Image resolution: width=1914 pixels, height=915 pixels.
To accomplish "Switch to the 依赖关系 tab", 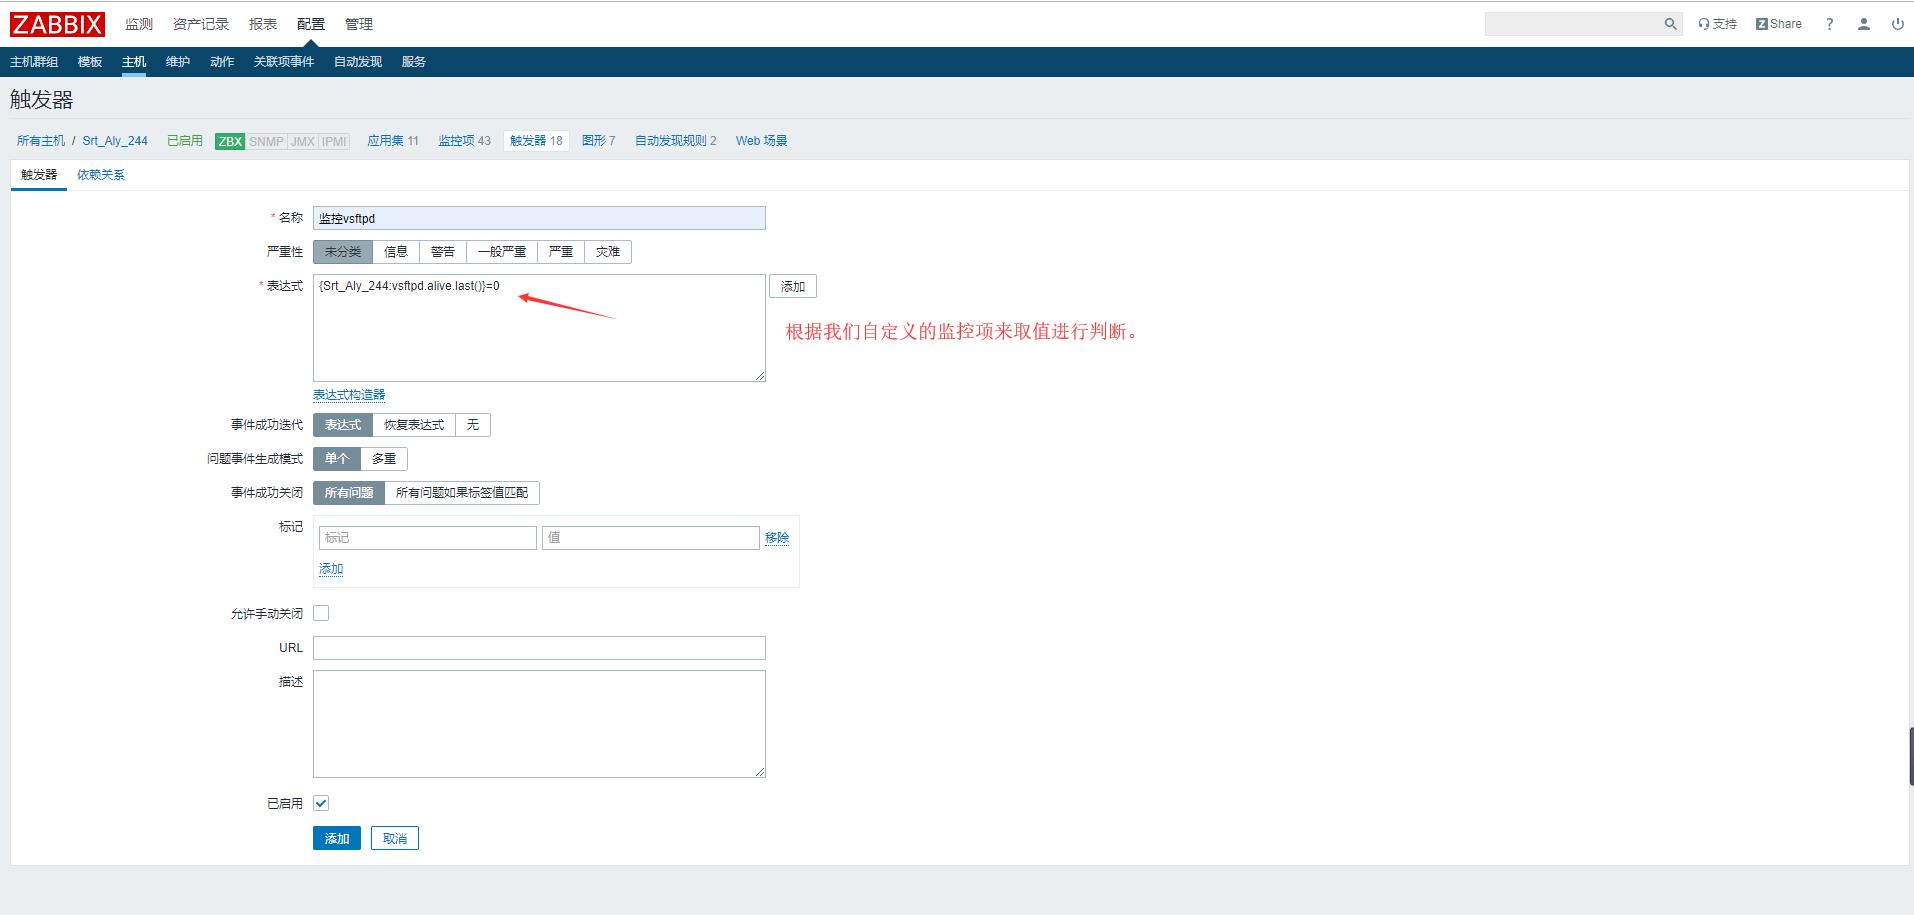I will click(101, 175).
